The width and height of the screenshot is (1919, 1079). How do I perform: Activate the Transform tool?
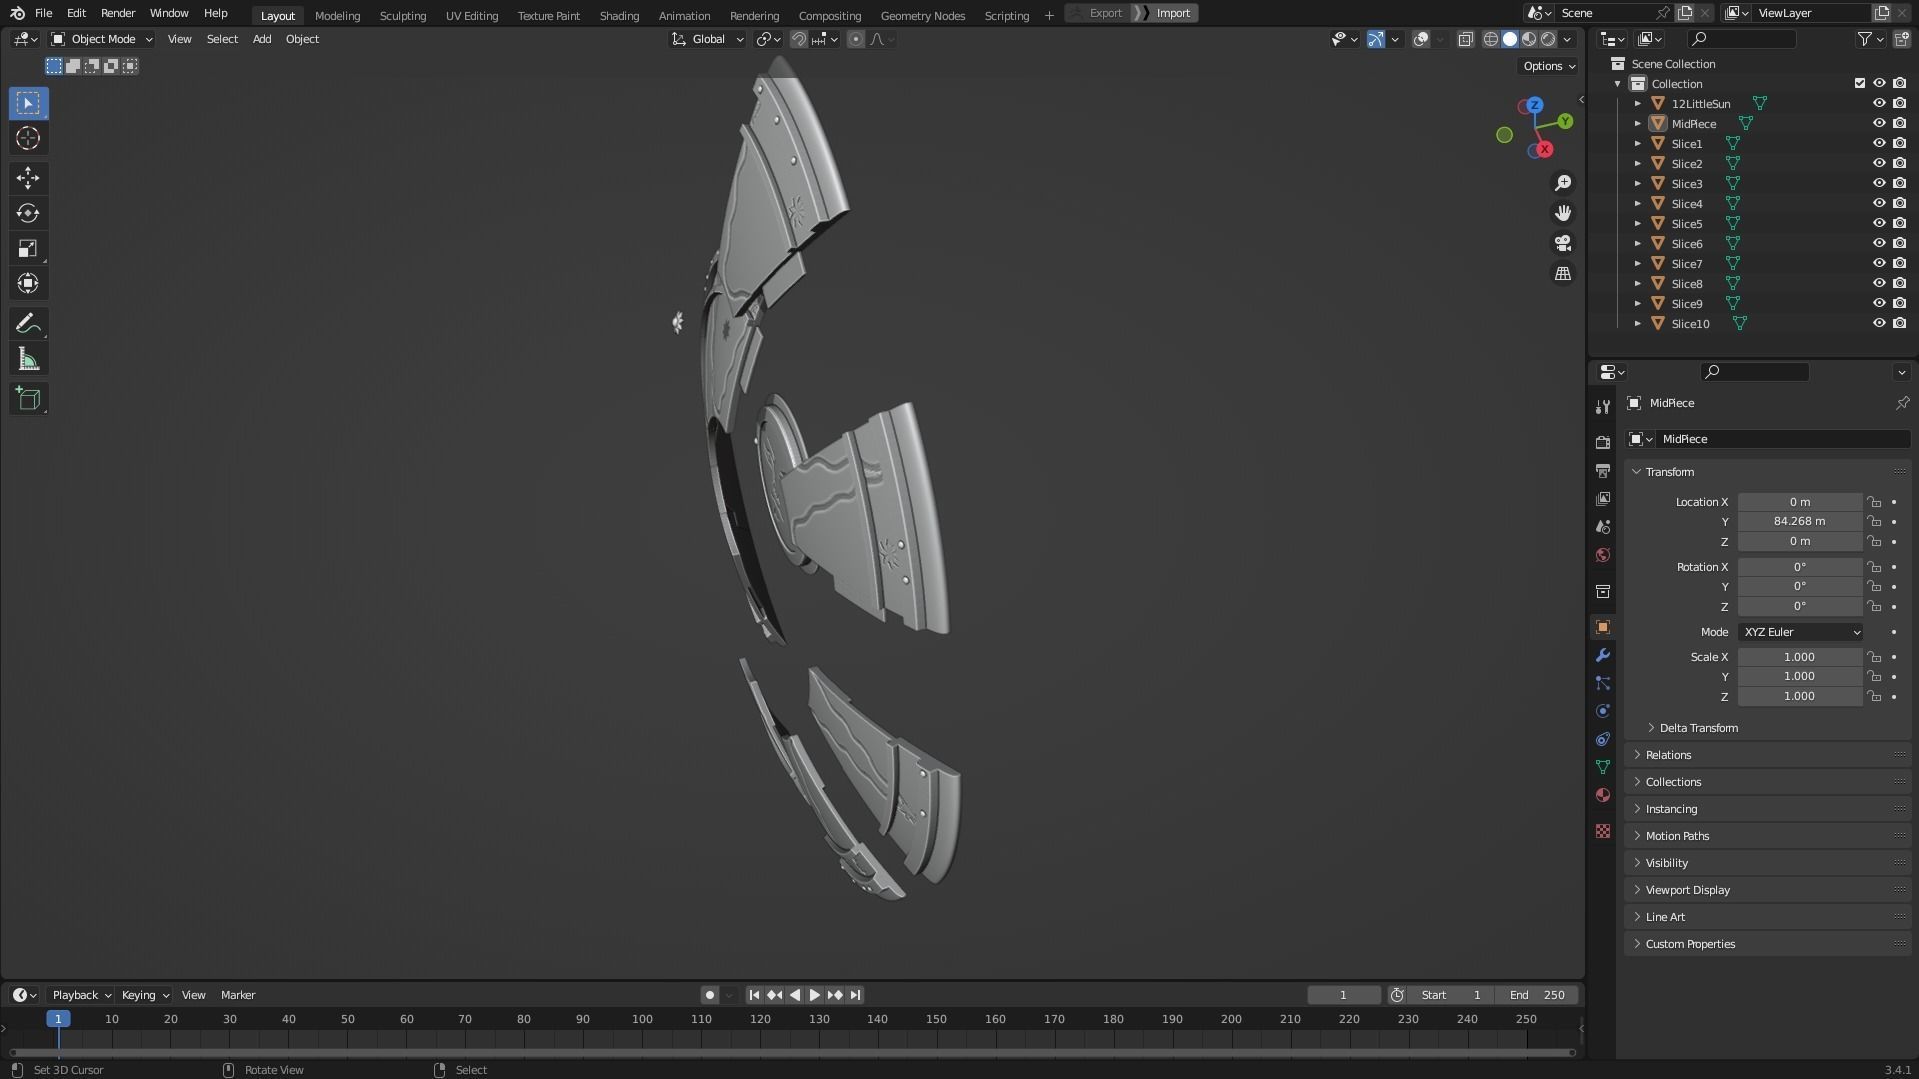tap(28, 283)
